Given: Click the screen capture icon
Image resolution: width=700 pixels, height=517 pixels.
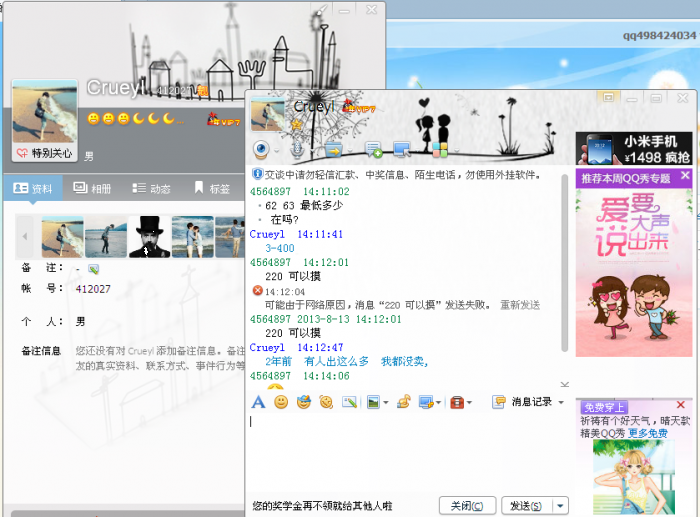Looking at the screenshot, I should click(x=426, y=402).
